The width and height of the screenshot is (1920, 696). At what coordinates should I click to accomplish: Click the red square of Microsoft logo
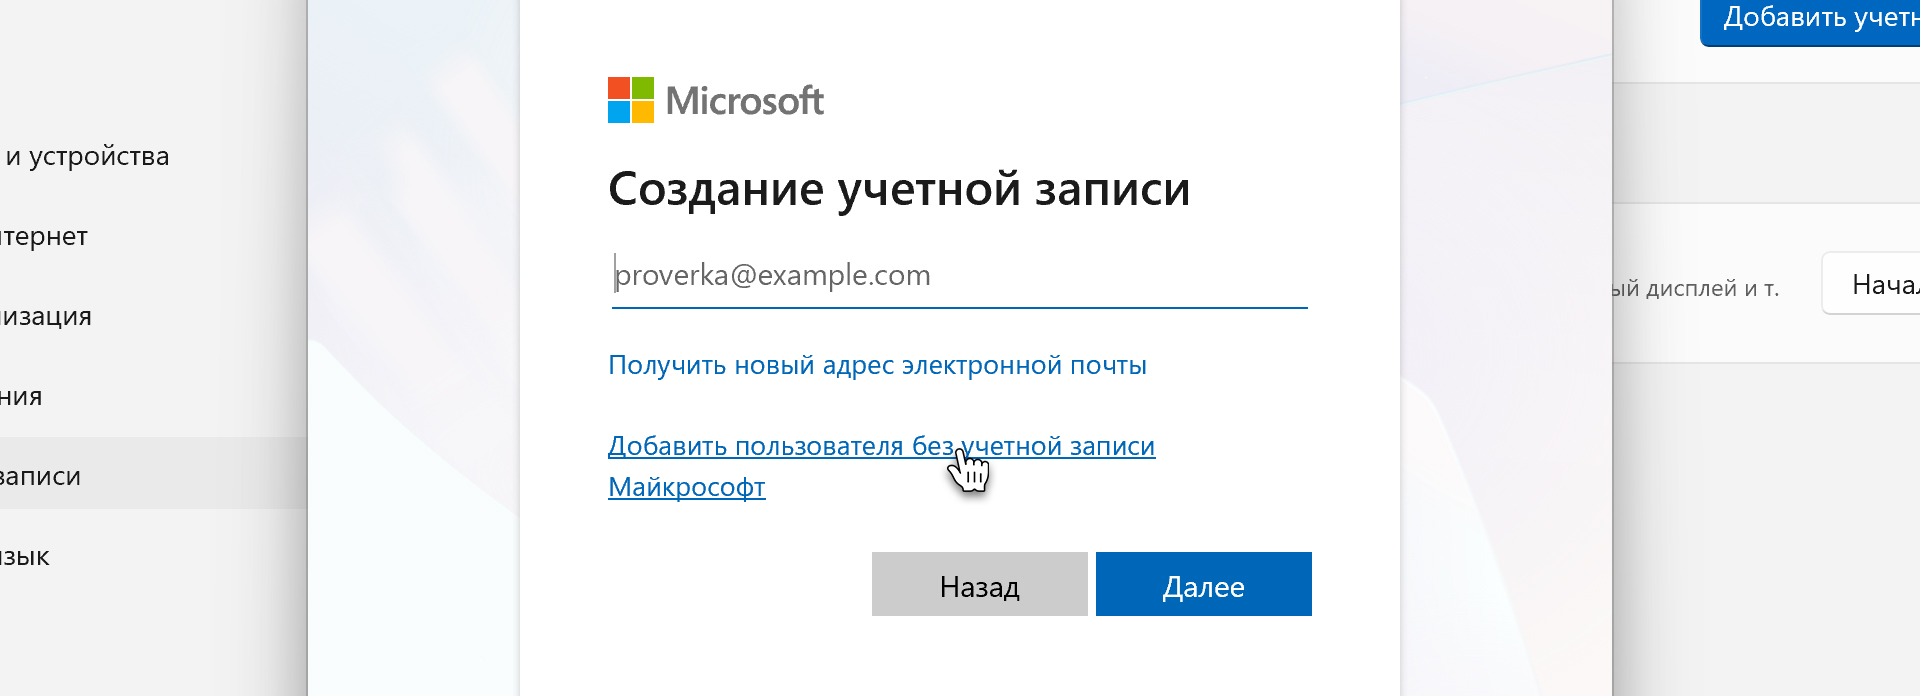[619, 88]
